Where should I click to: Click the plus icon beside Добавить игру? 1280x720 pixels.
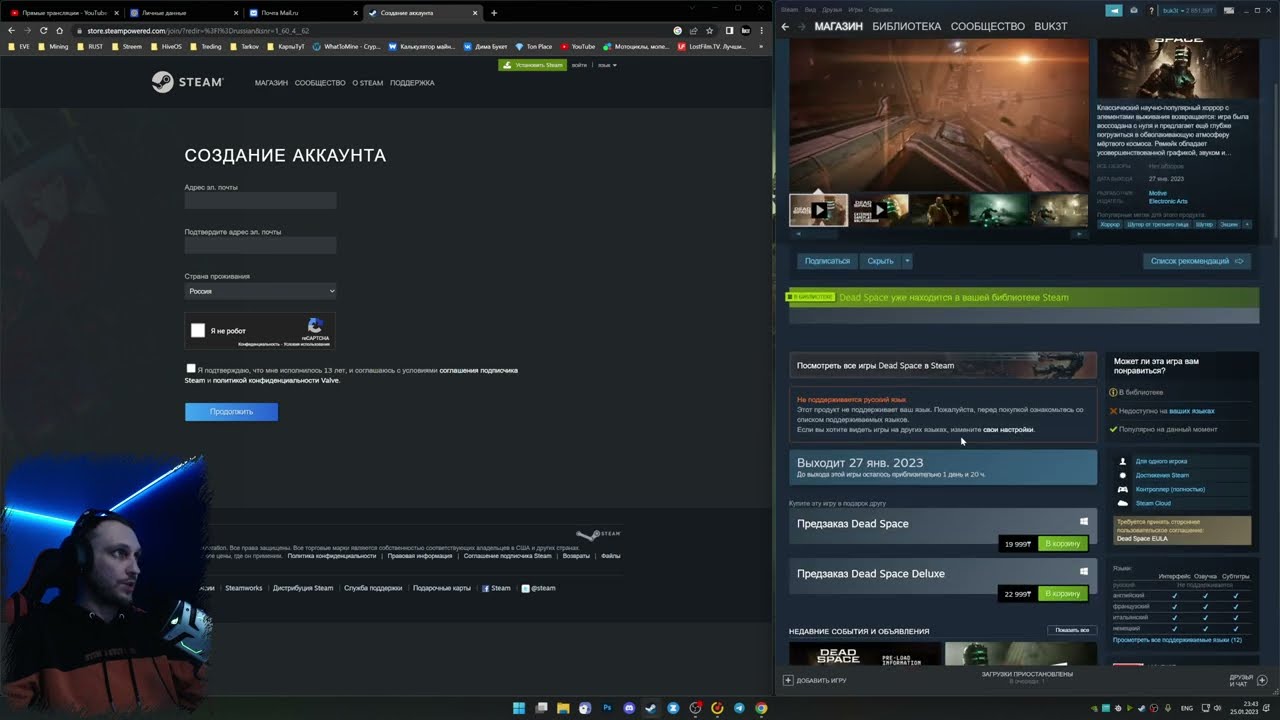pyautogui.click(x=788, y=680)
